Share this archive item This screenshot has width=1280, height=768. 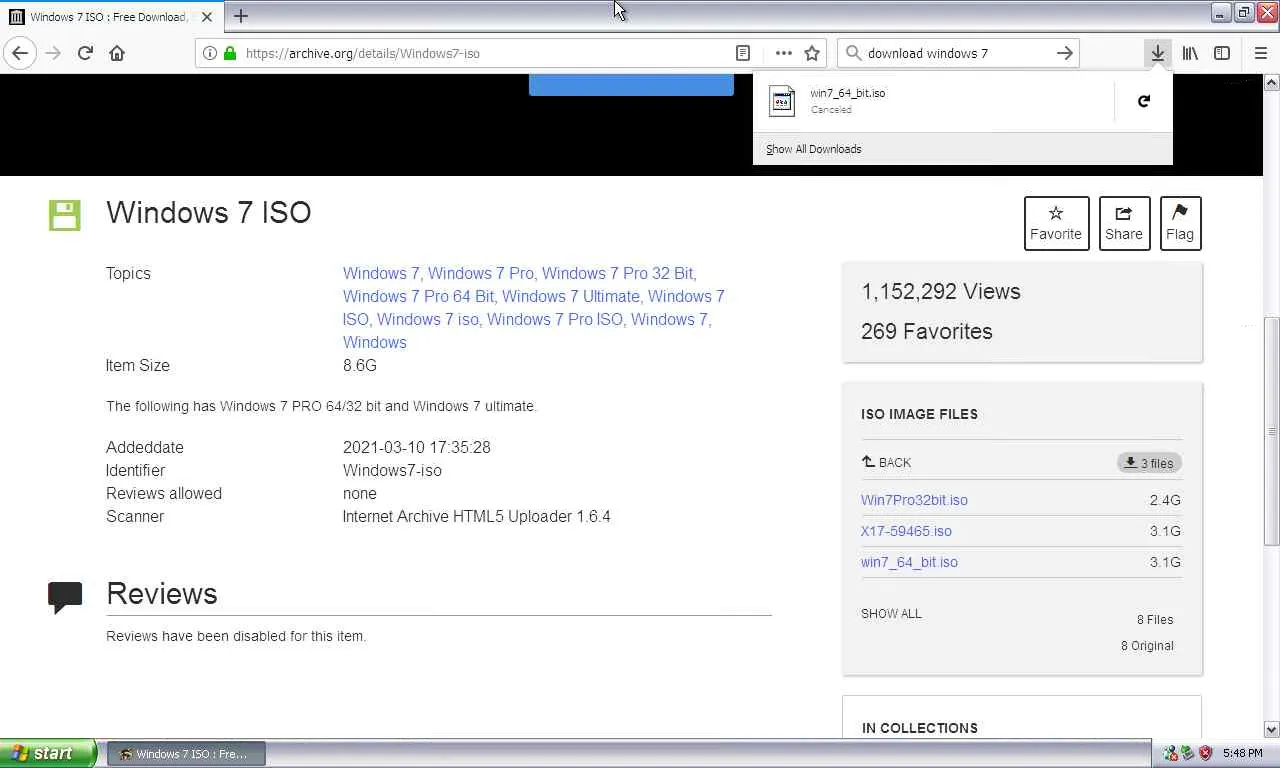(x=1124, y=223)
